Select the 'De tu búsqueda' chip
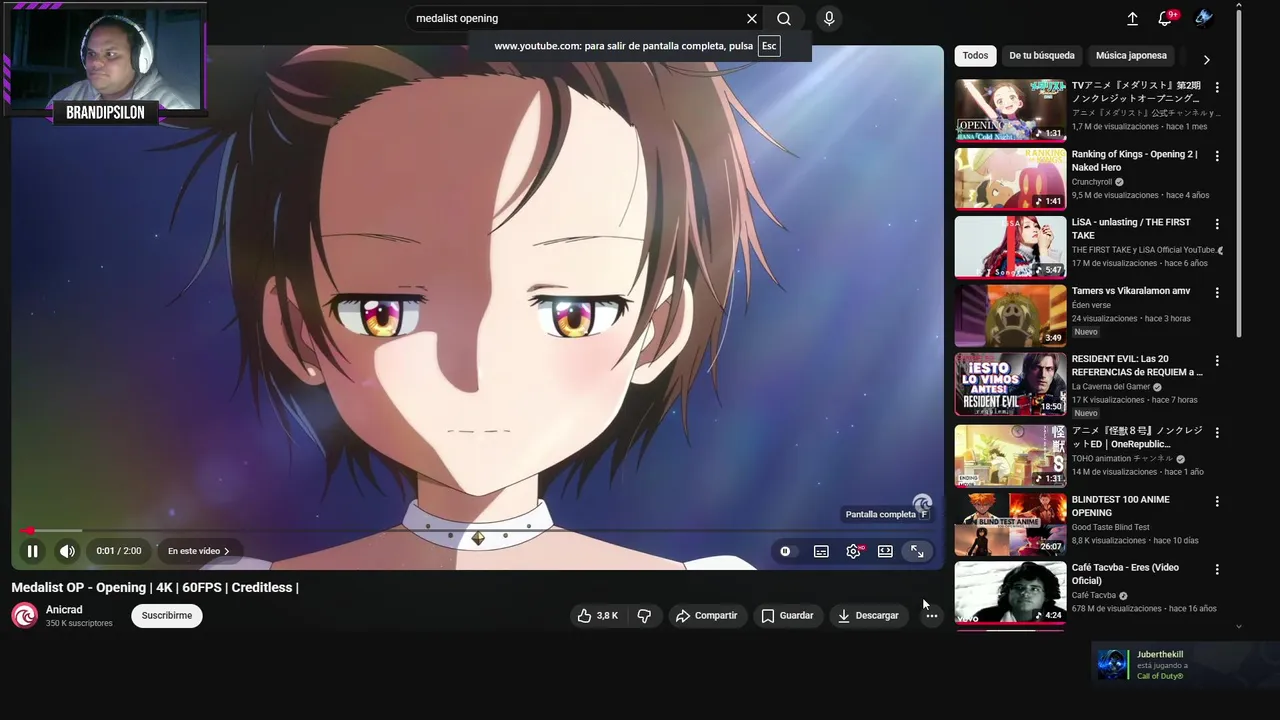1280x720 pixels. pyautogui.click(x=1042, y=56)
